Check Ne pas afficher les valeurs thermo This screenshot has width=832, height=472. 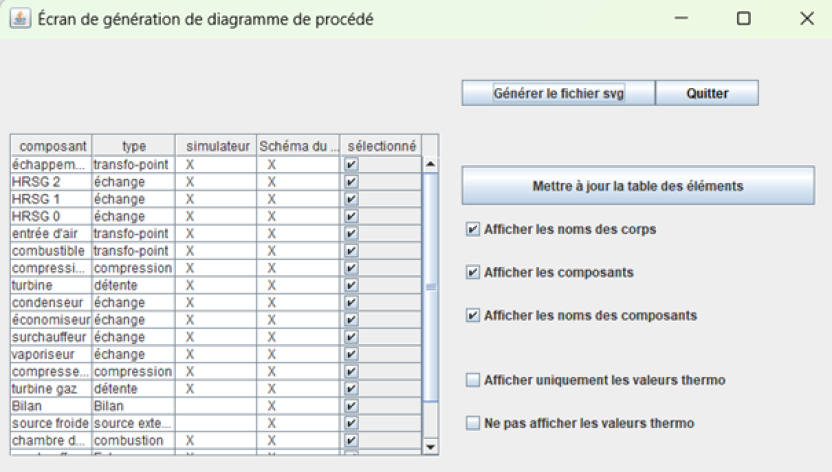pyautogui.click(x=473, y=423)
